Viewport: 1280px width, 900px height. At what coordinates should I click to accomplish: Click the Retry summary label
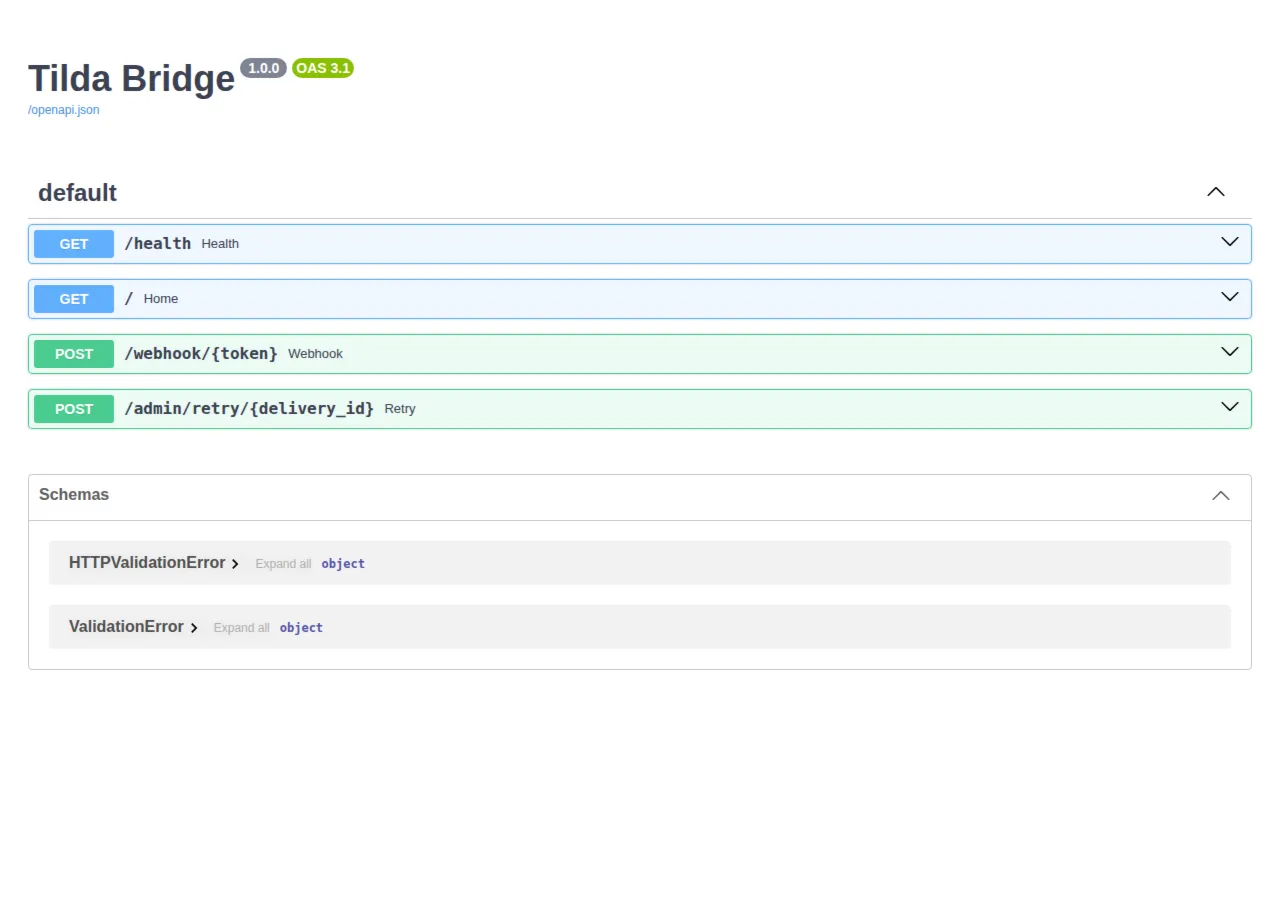pyautogui.click(x=400, y=409)
